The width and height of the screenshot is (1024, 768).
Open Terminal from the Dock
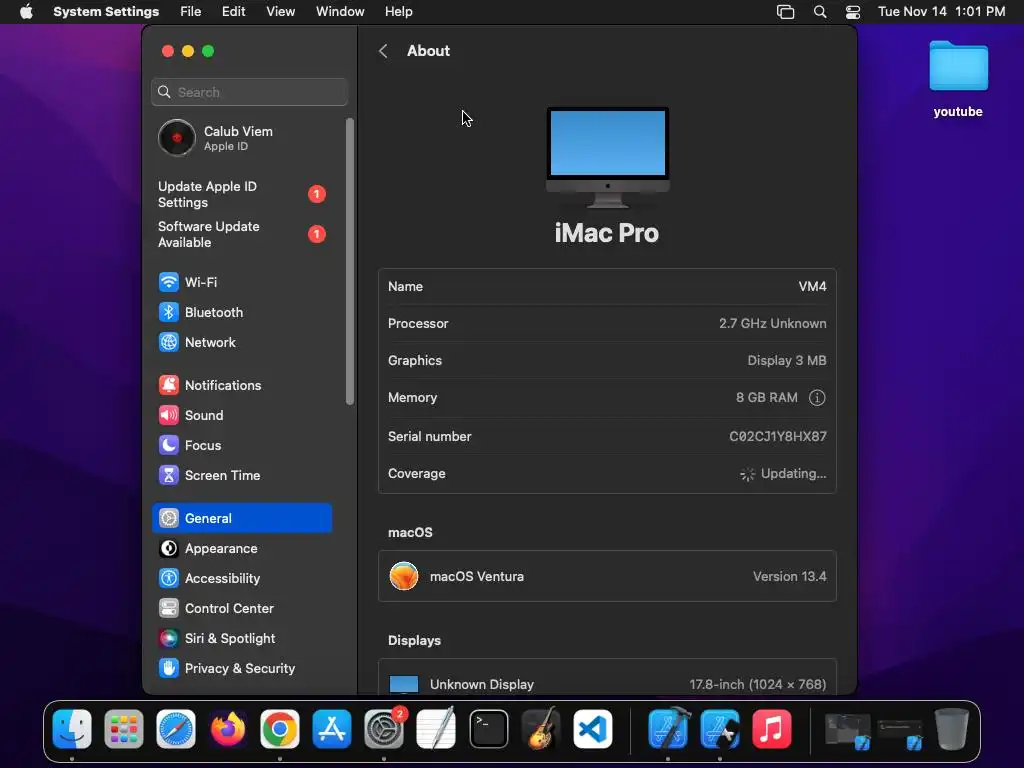(488, 729)
